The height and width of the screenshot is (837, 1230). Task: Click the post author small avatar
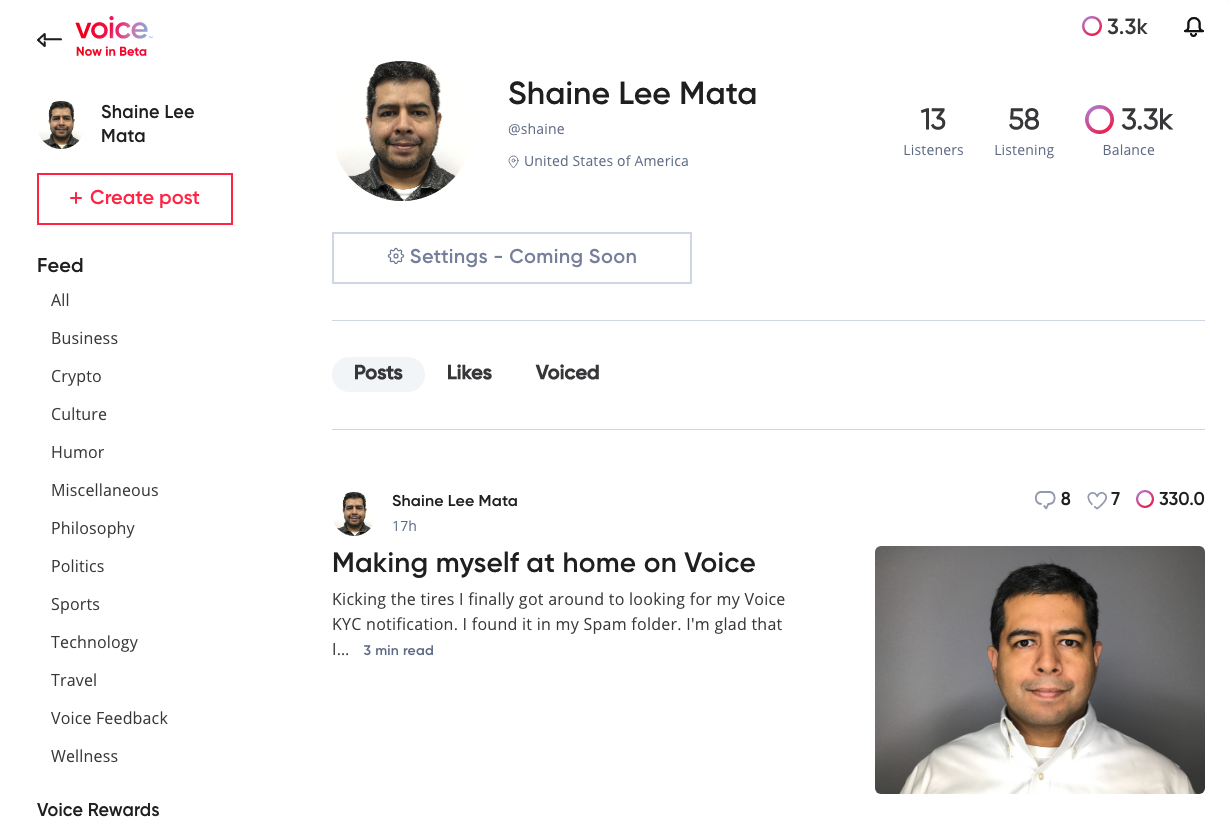click(353, 513)
